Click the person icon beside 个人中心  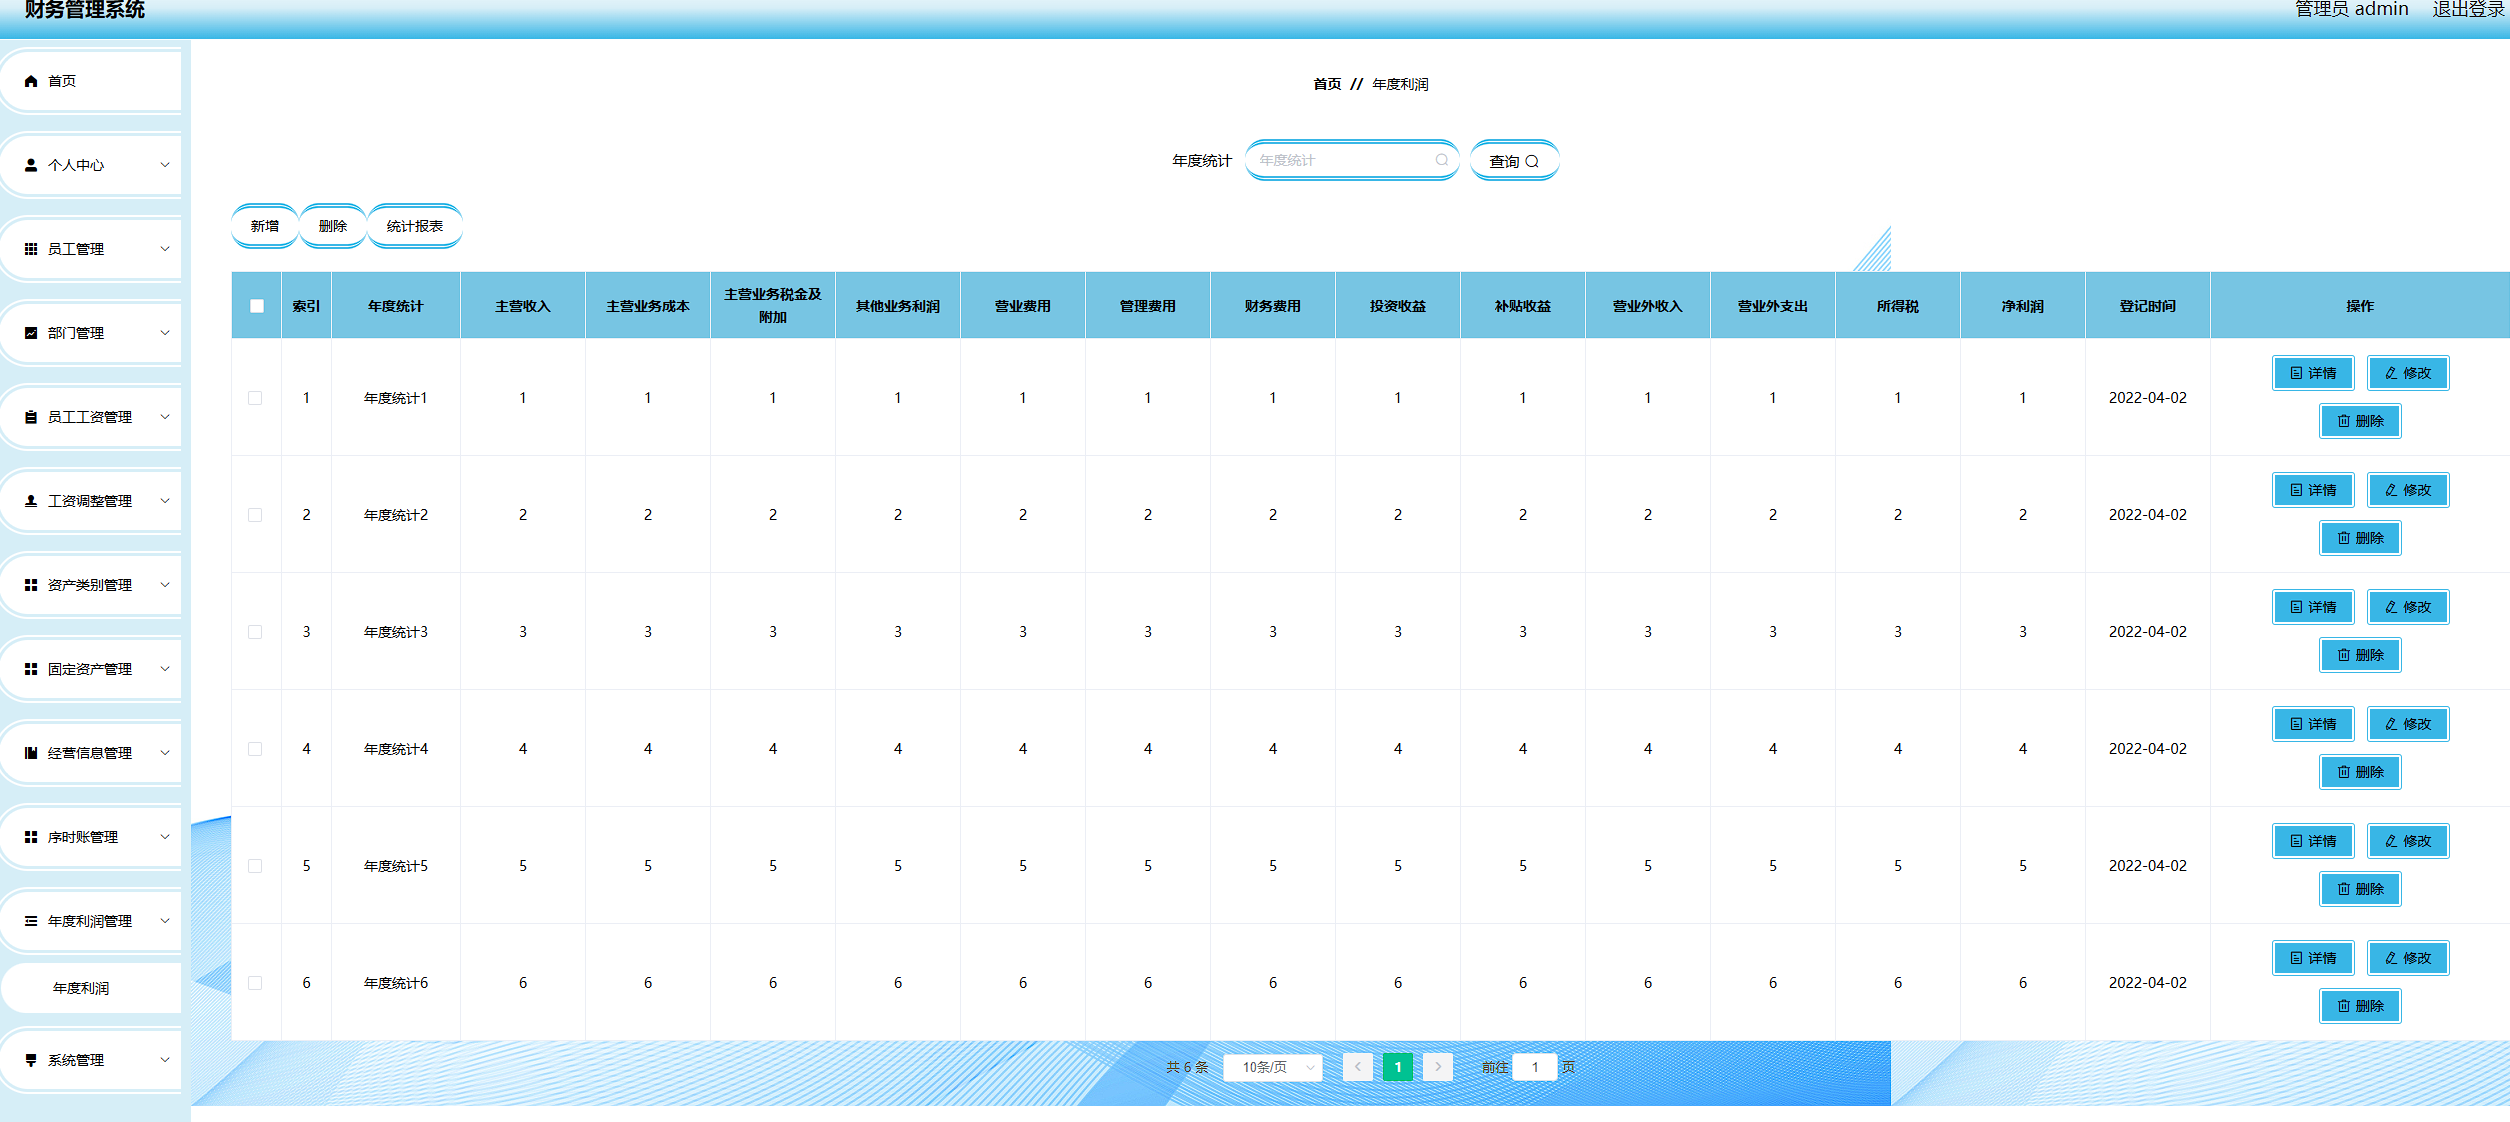[x=31, y=165]
